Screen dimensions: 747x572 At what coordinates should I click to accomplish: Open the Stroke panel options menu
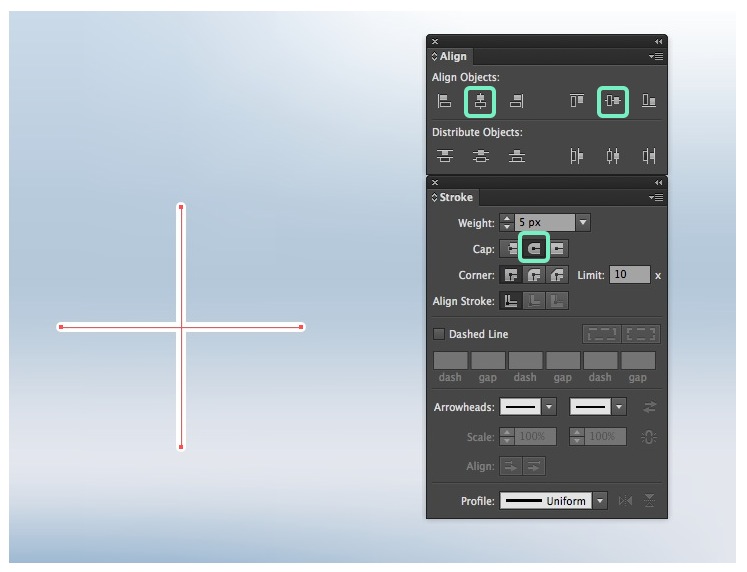pos(656,197)
